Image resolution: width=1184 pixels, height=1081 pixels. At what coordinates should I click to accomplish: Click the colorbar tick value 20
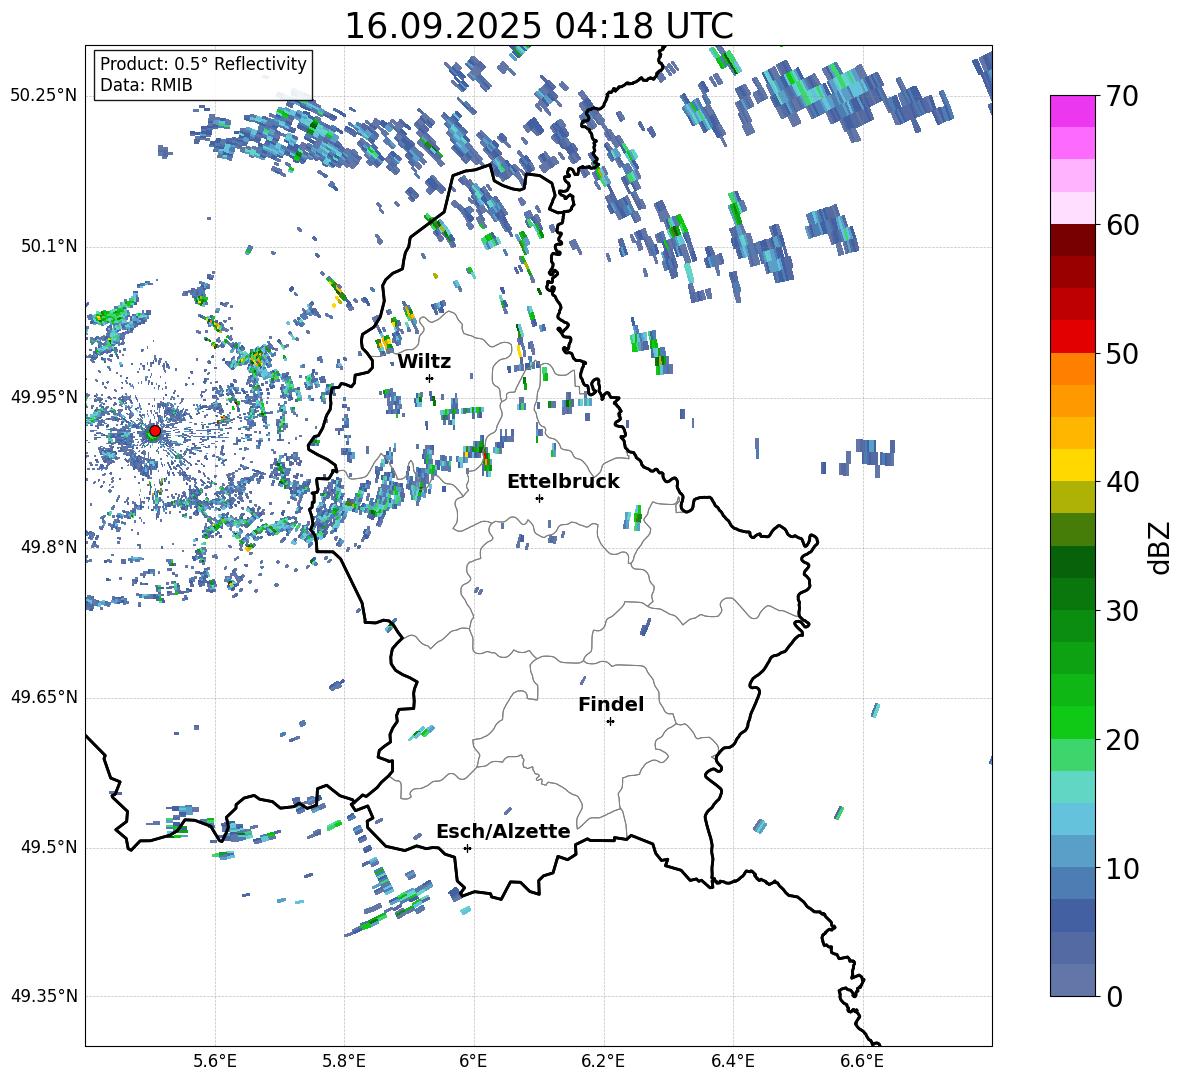(x=1121, y=740)
